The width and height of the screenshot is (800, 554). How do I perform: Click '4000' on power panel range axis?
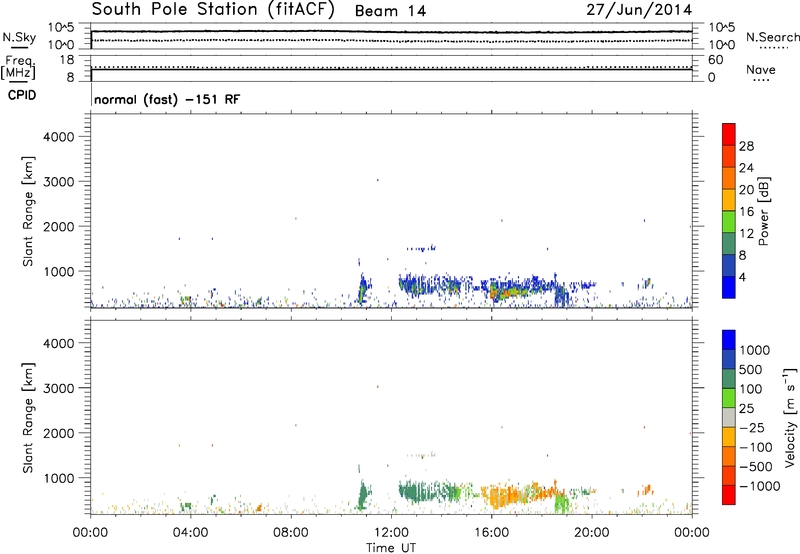click(59, 137)
